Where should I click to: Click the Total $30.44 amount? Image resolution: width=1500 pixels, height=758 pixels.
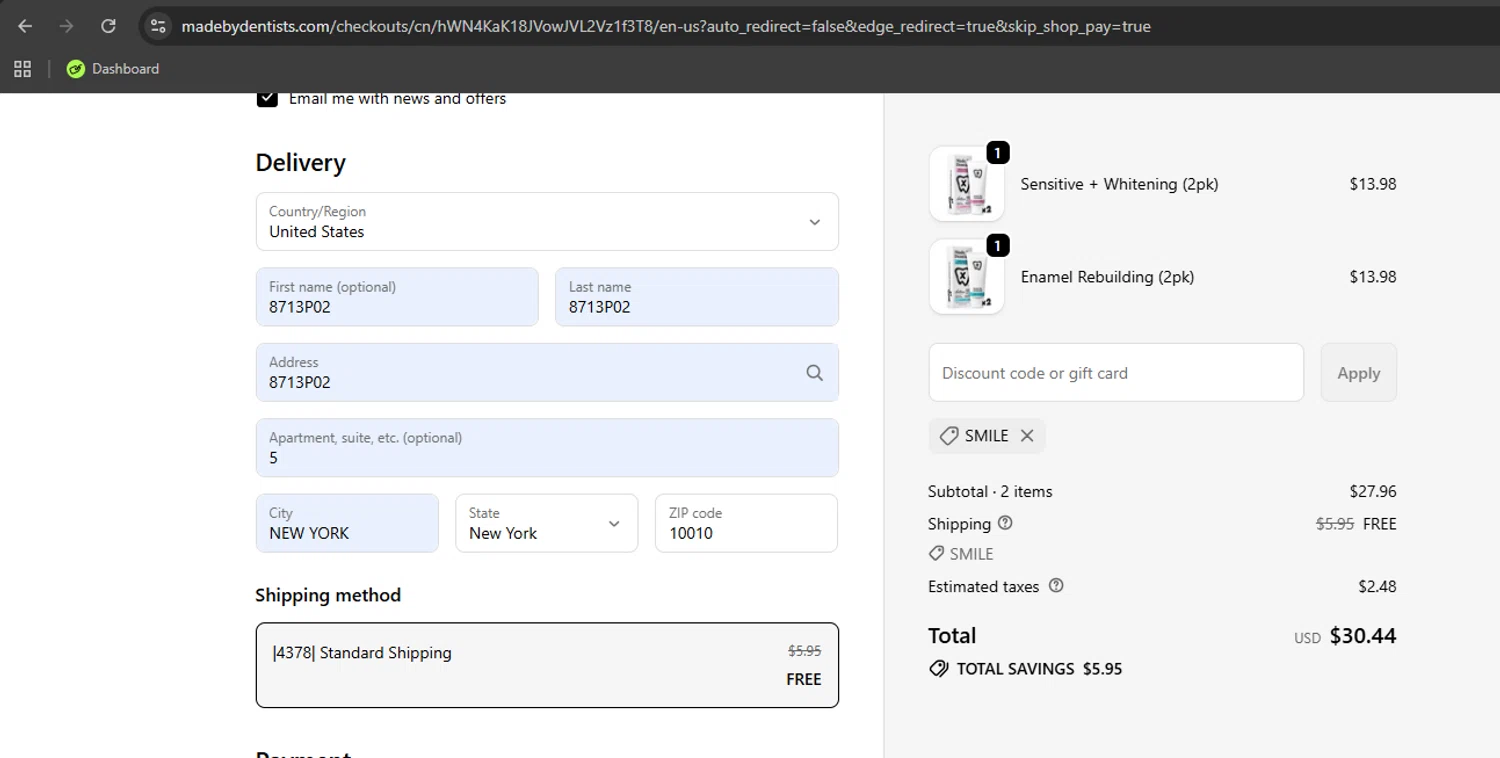(1363, 636)
